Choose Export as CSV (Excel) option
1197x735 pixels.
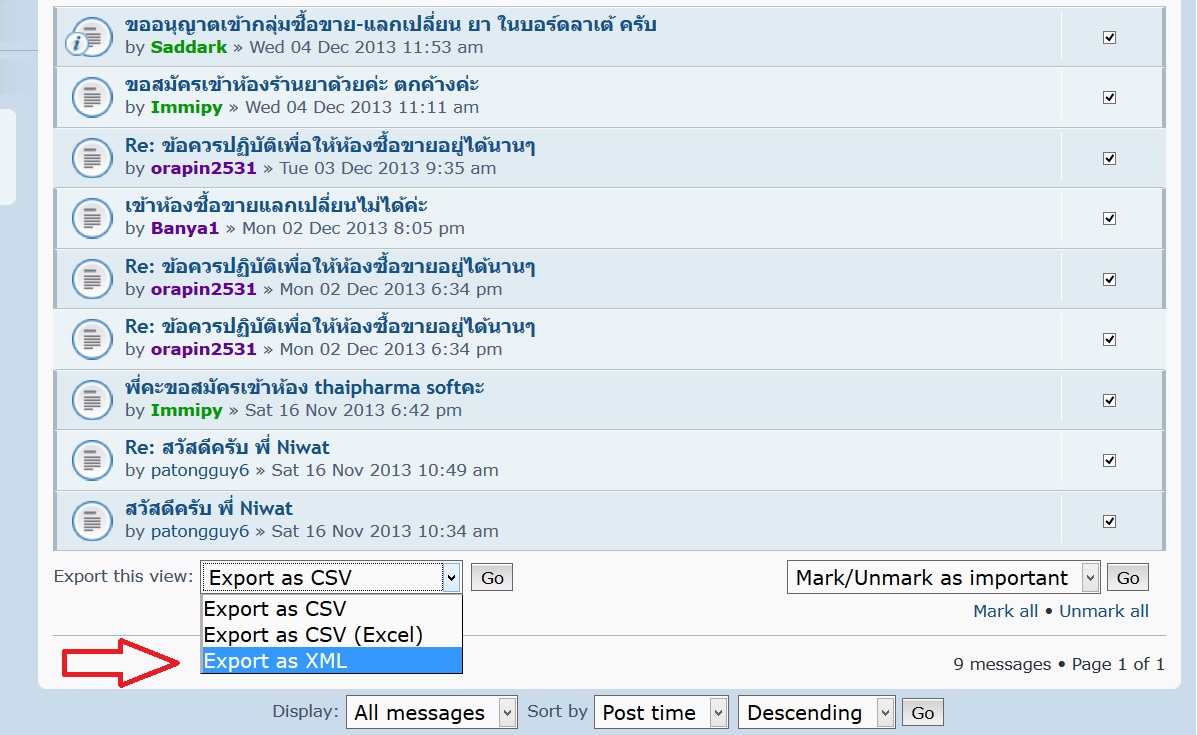click(x=330, y=635)
